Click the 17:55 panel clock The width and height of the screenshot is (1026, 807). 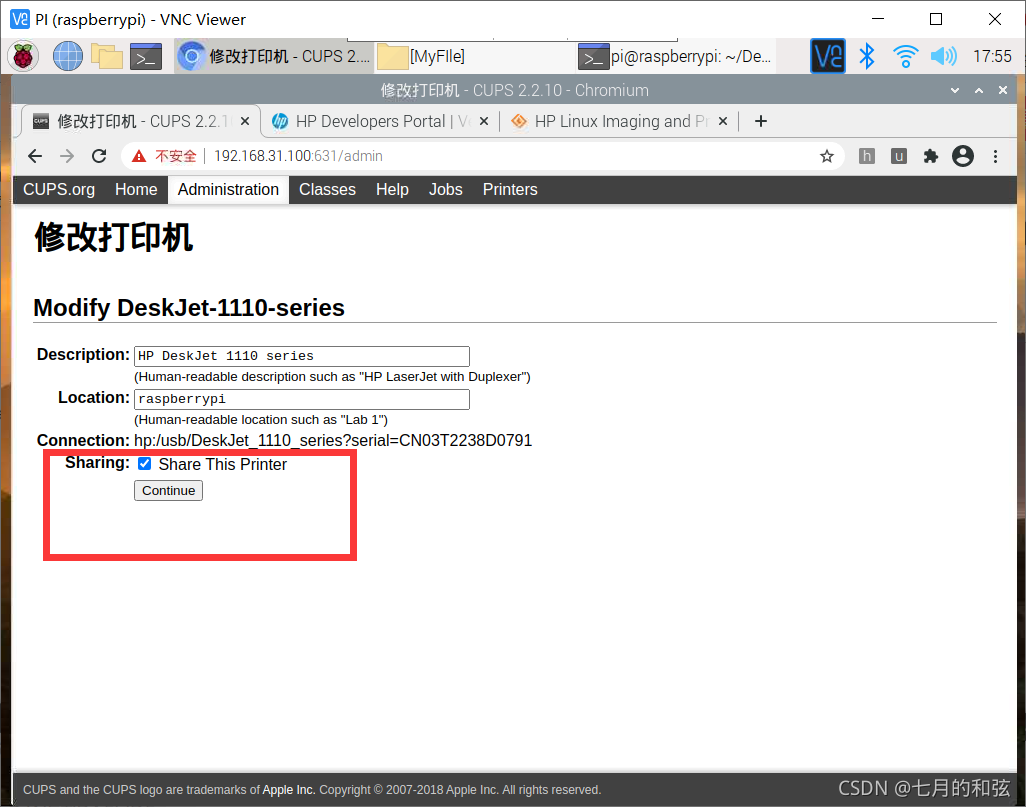click(x=992, y=56)
